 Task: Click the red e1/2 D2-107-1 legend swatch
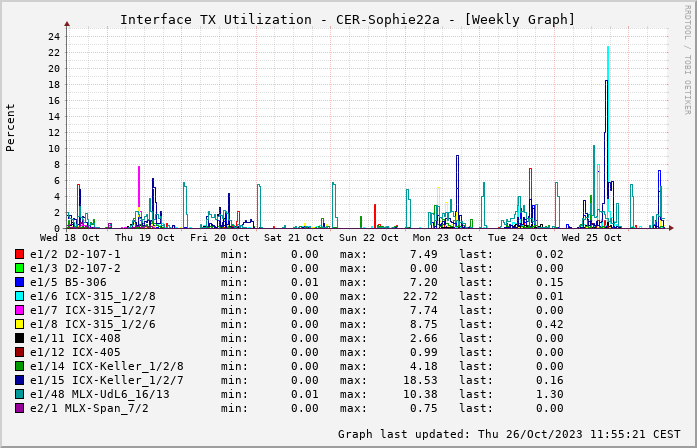(19, 254)
